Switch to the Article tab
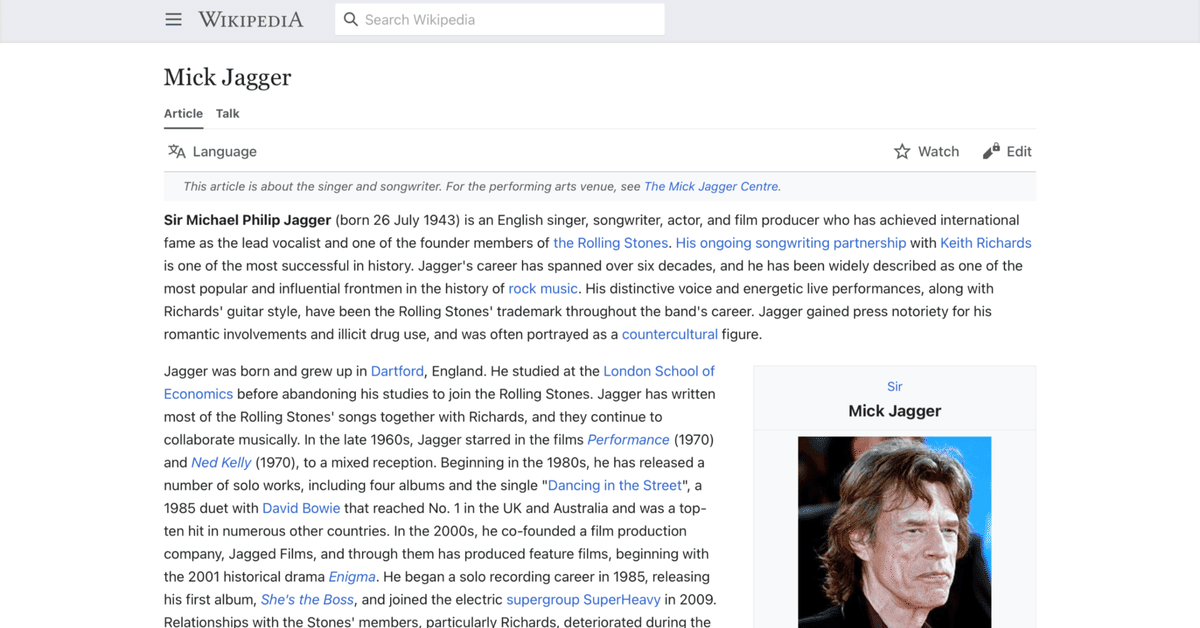This screenshot has width=1200, height=628. pos(183,114)
